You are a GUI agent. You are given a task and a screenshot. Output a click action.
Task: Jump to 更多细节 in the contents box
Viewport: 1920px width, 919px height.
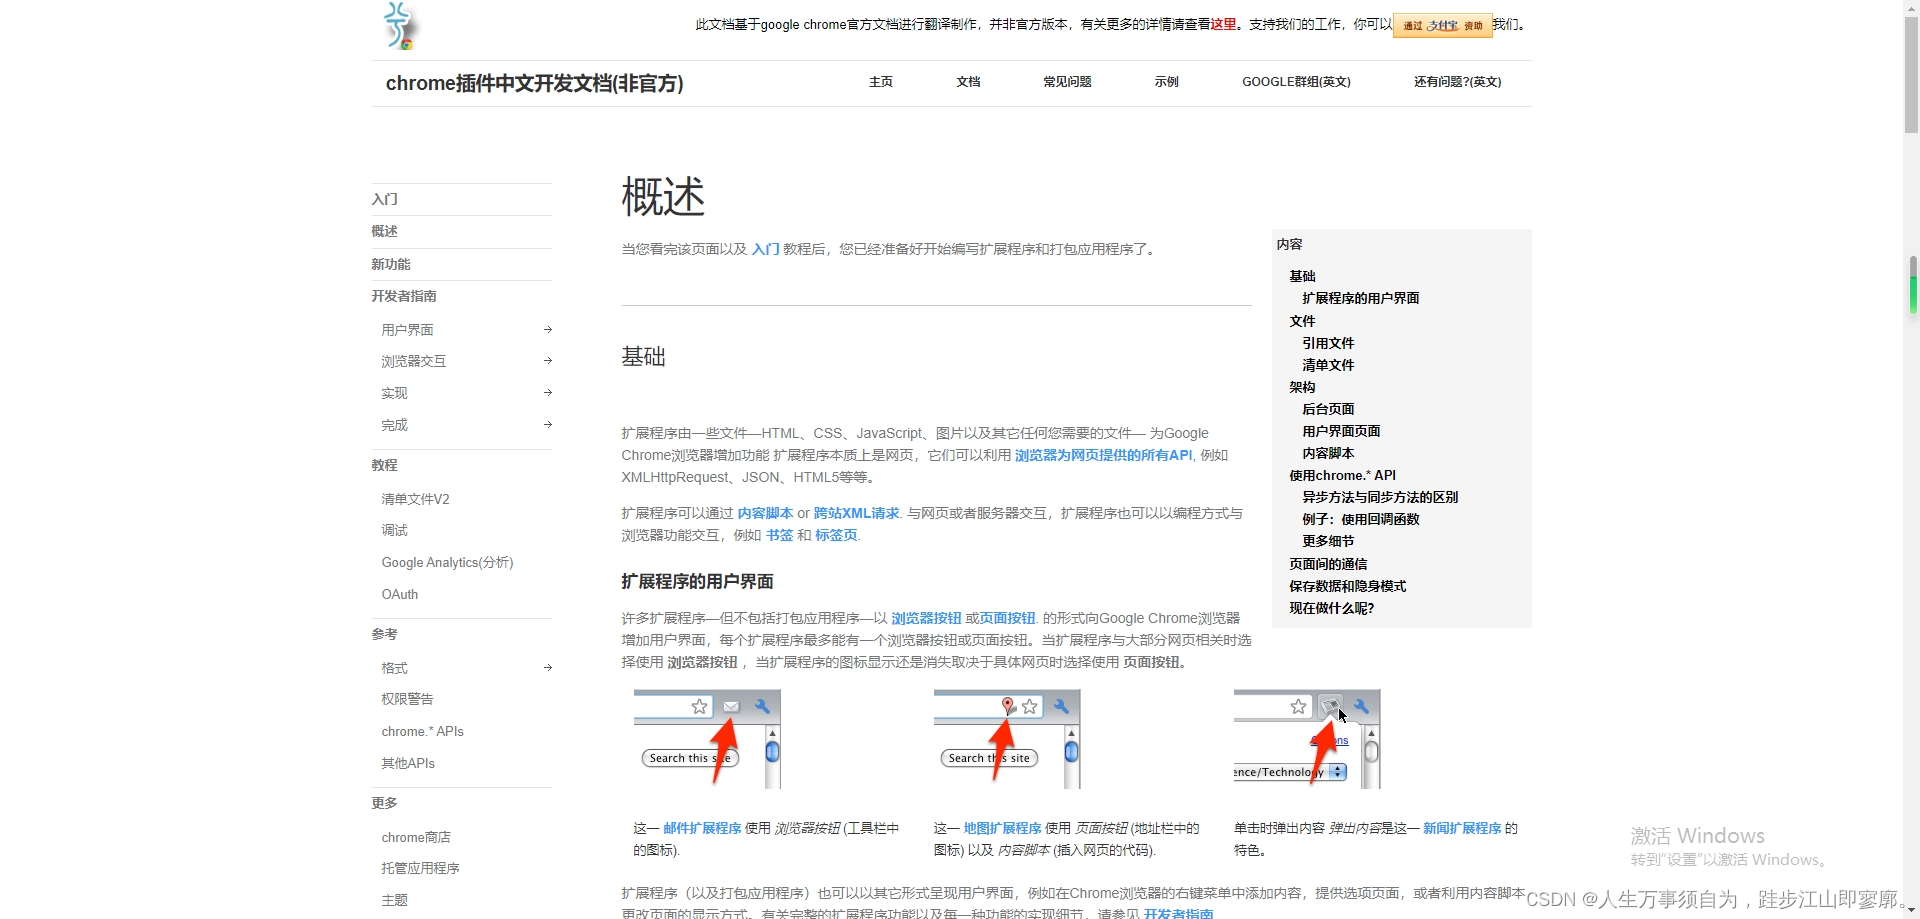[1328, 541]
